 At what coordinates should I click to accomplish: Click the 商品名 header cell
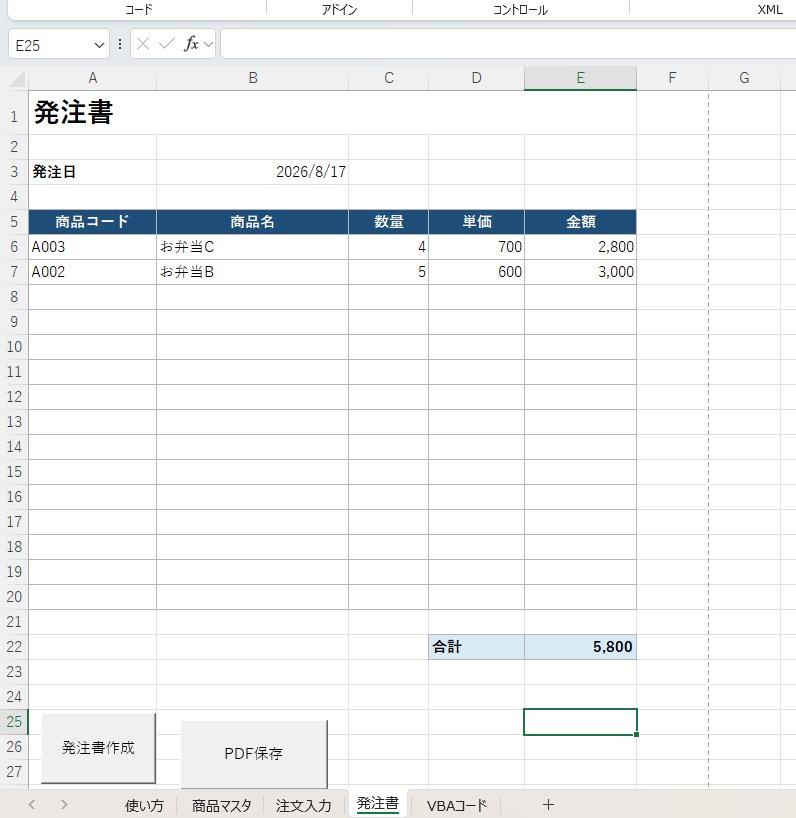pos(252,222)
